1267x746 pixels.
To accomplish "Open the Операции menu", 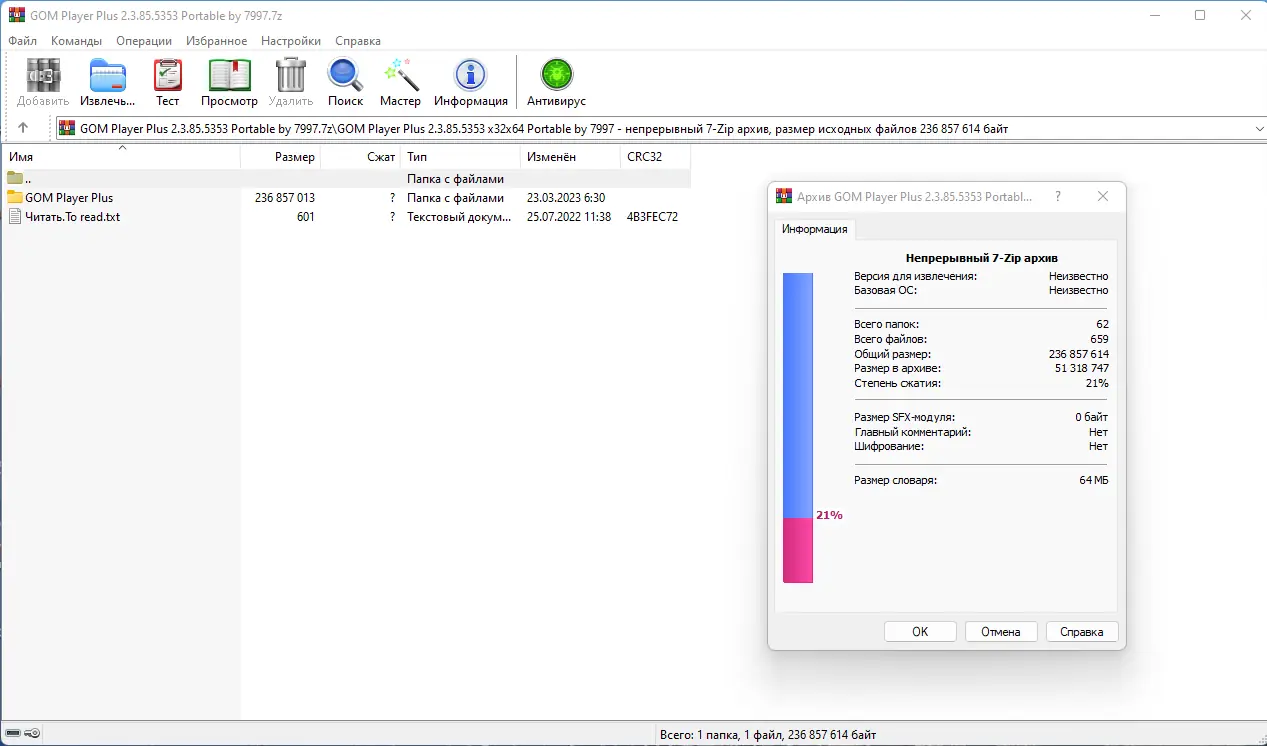I will (x=144, y=41).
